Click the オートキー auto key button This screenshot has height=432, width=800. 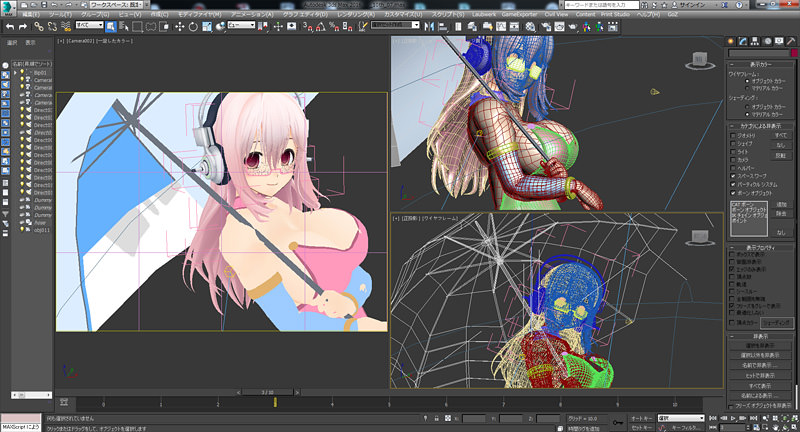coord(641,418)
